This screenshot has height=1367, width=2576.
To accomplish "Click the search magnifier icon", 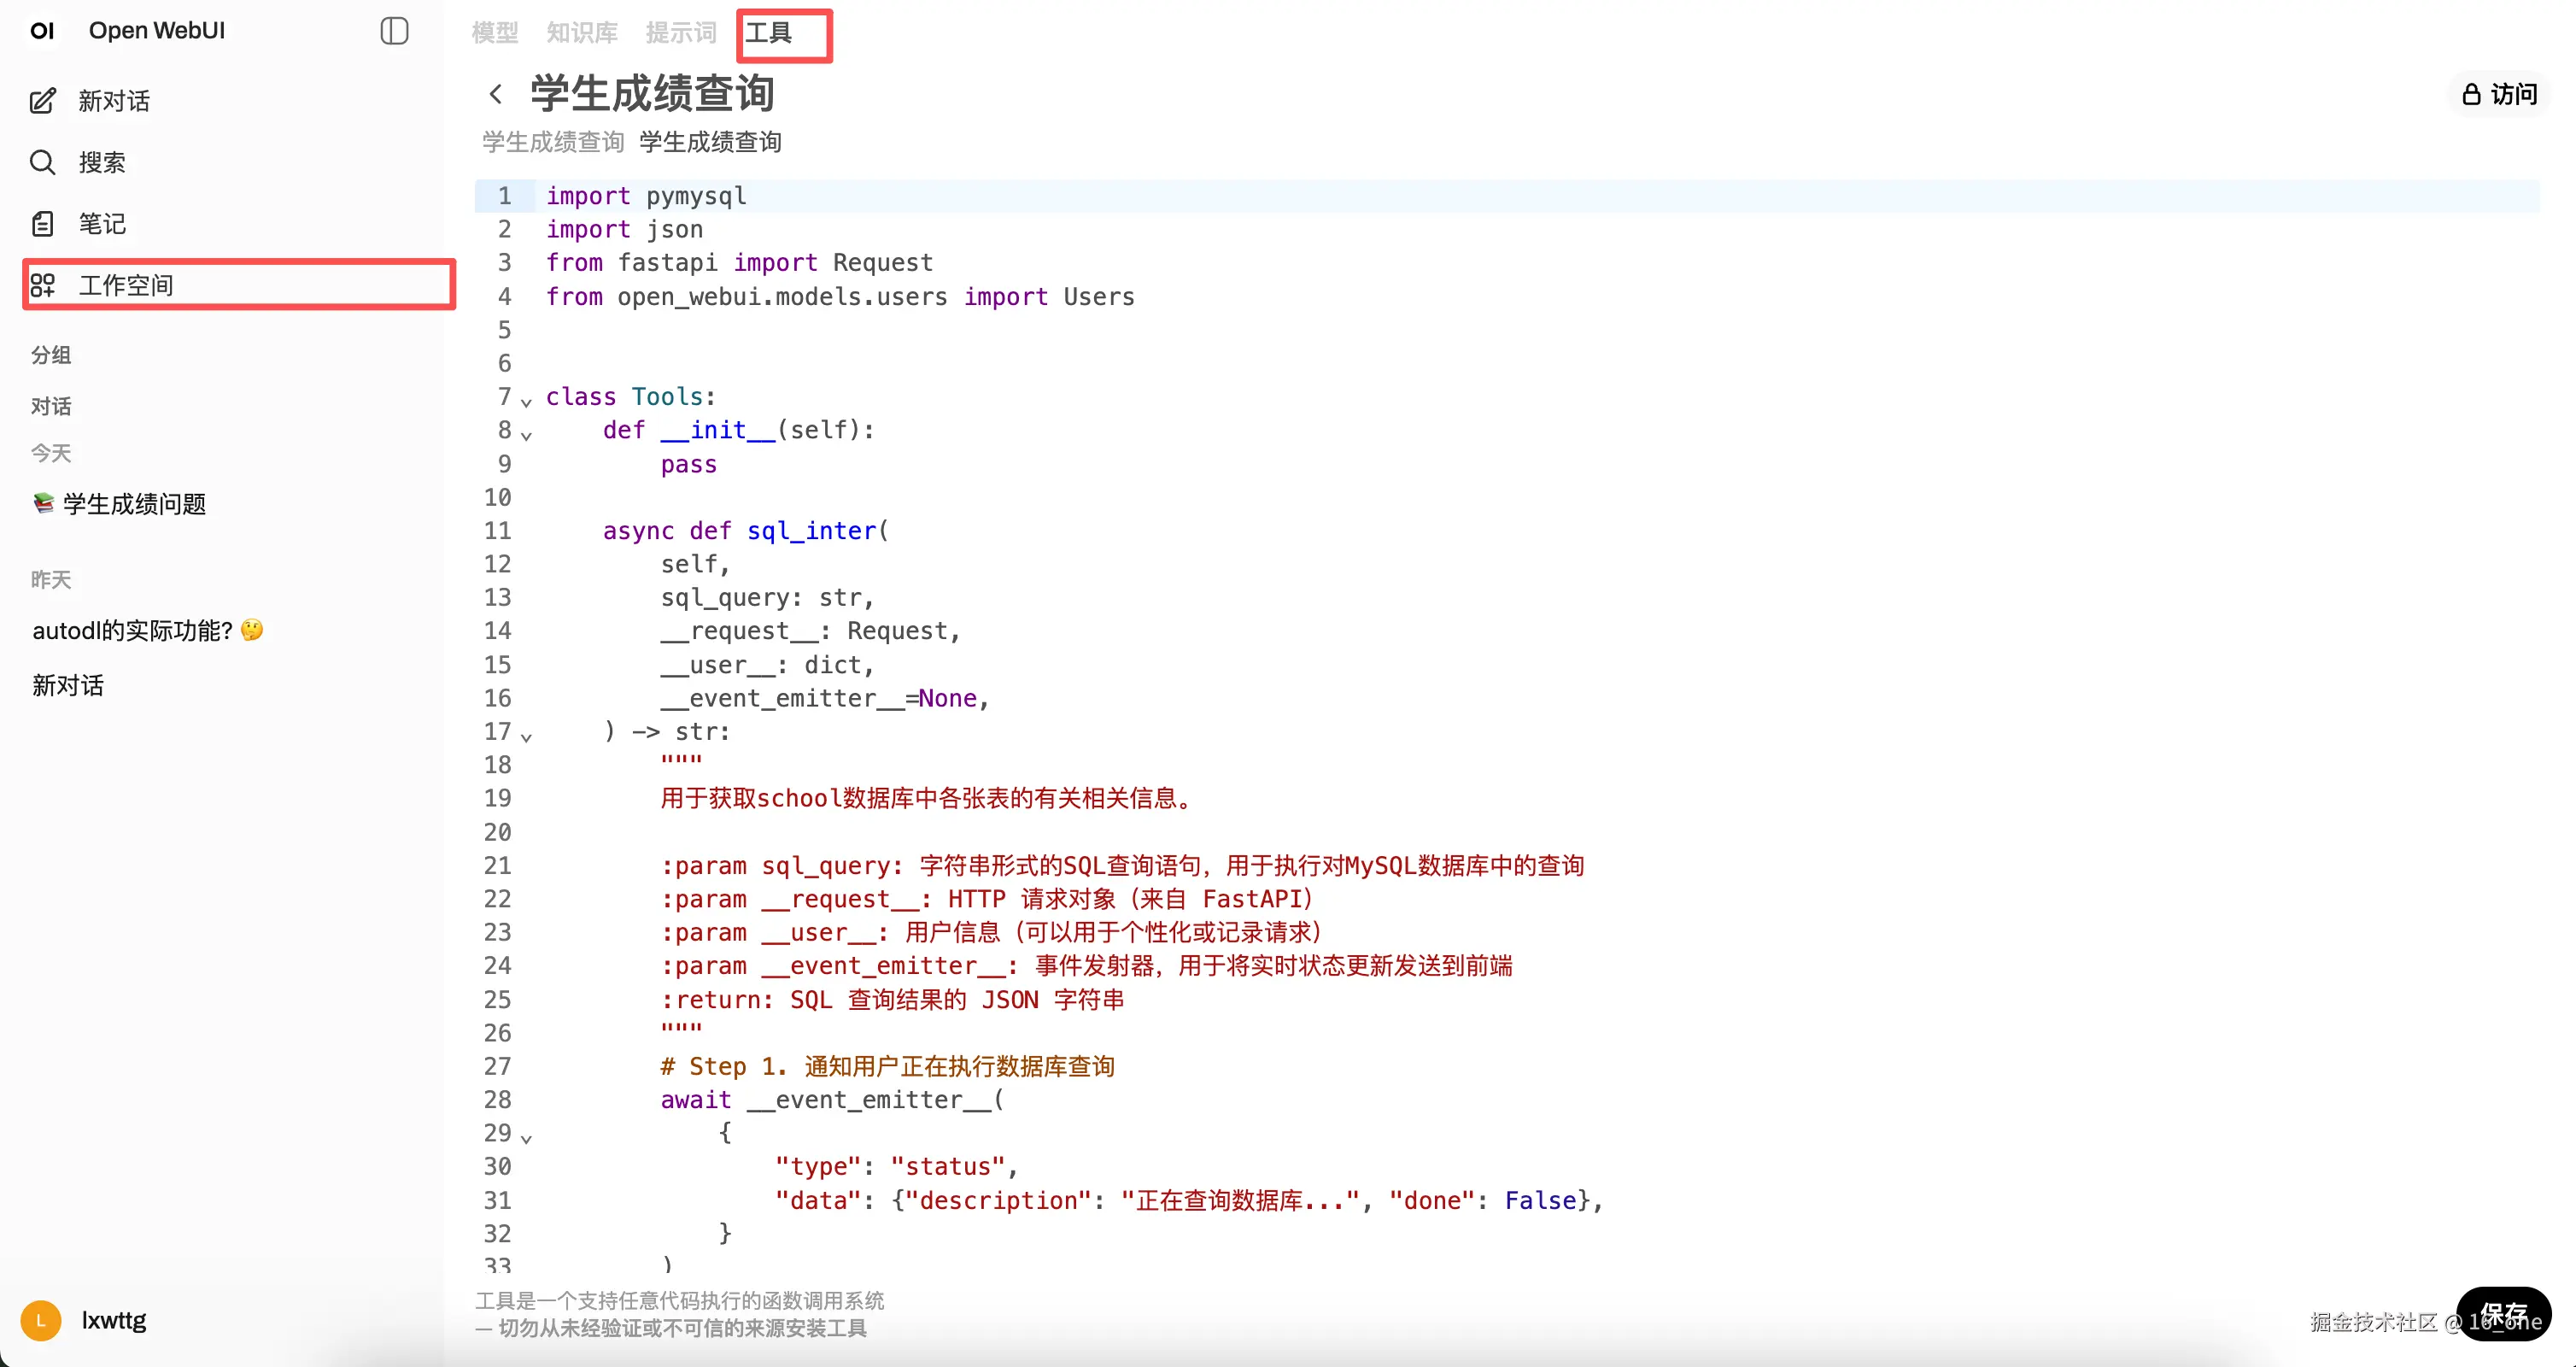I will [x=43, y=162].
